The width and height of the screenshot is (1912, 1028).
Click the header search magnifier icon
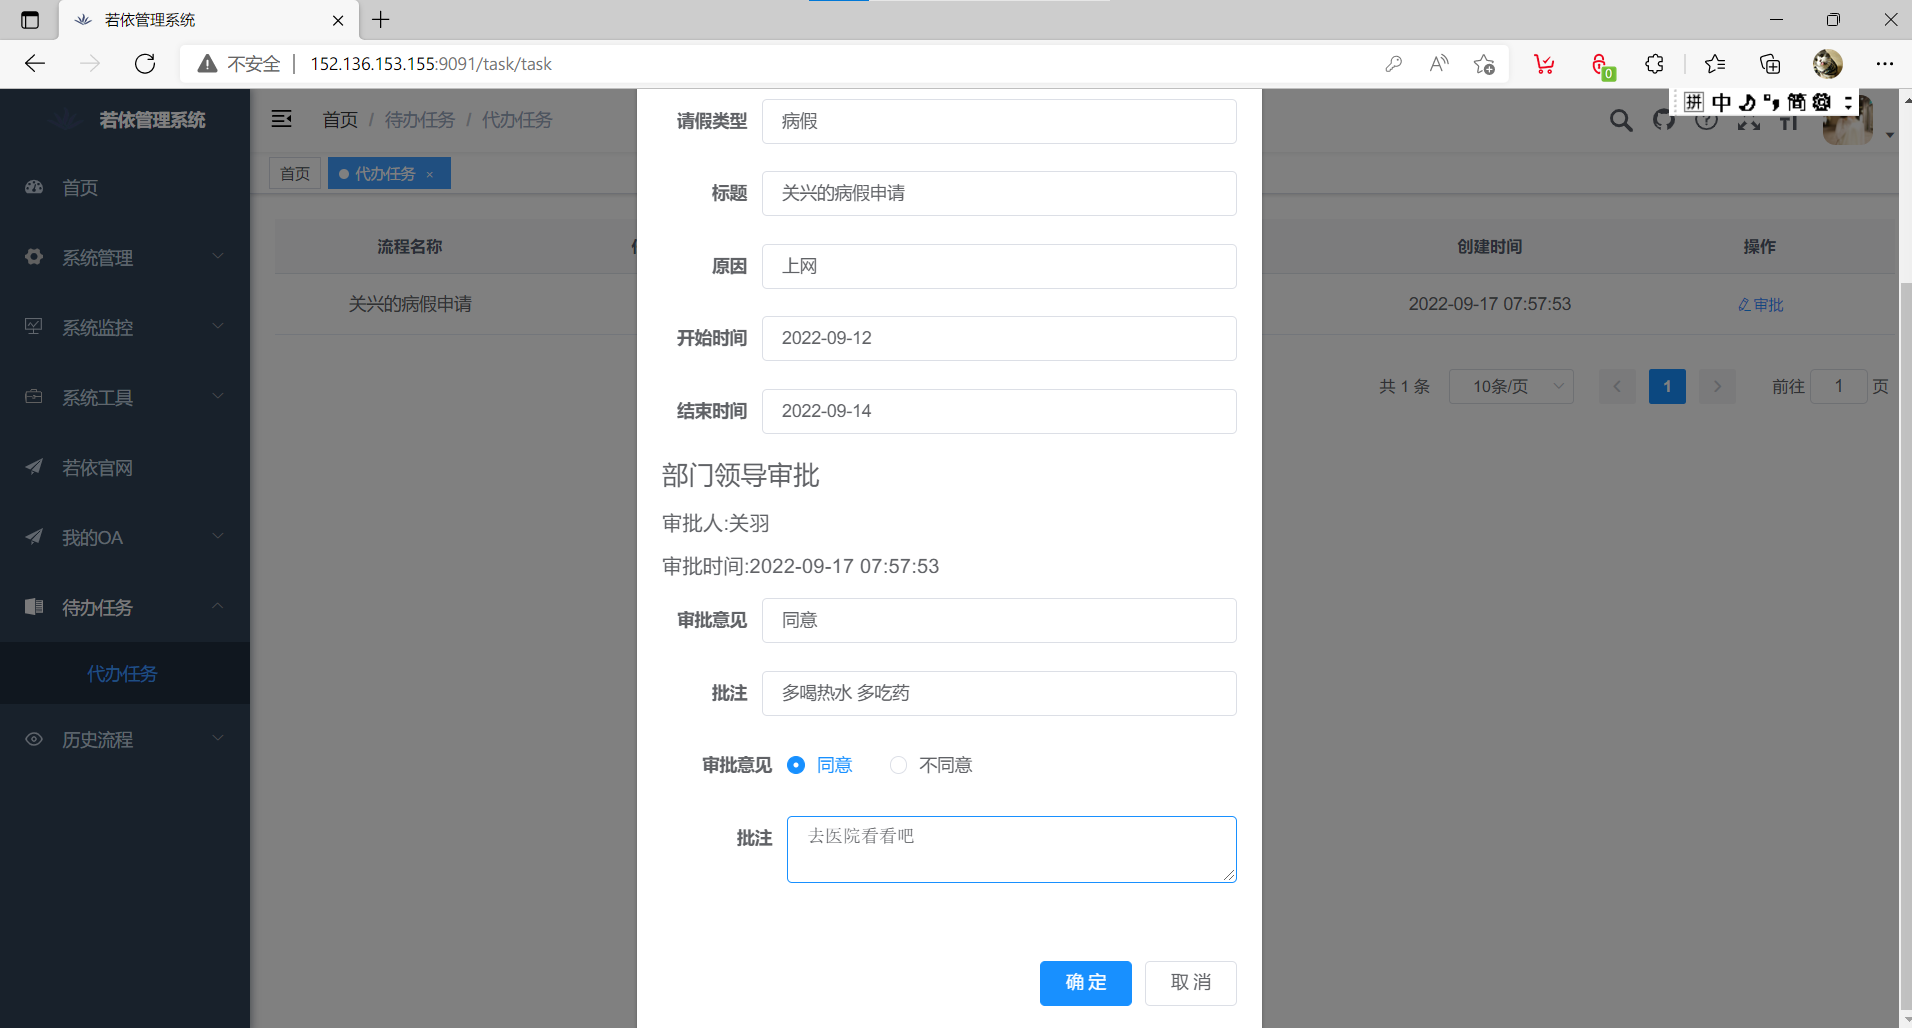(x=1620, y=121)
